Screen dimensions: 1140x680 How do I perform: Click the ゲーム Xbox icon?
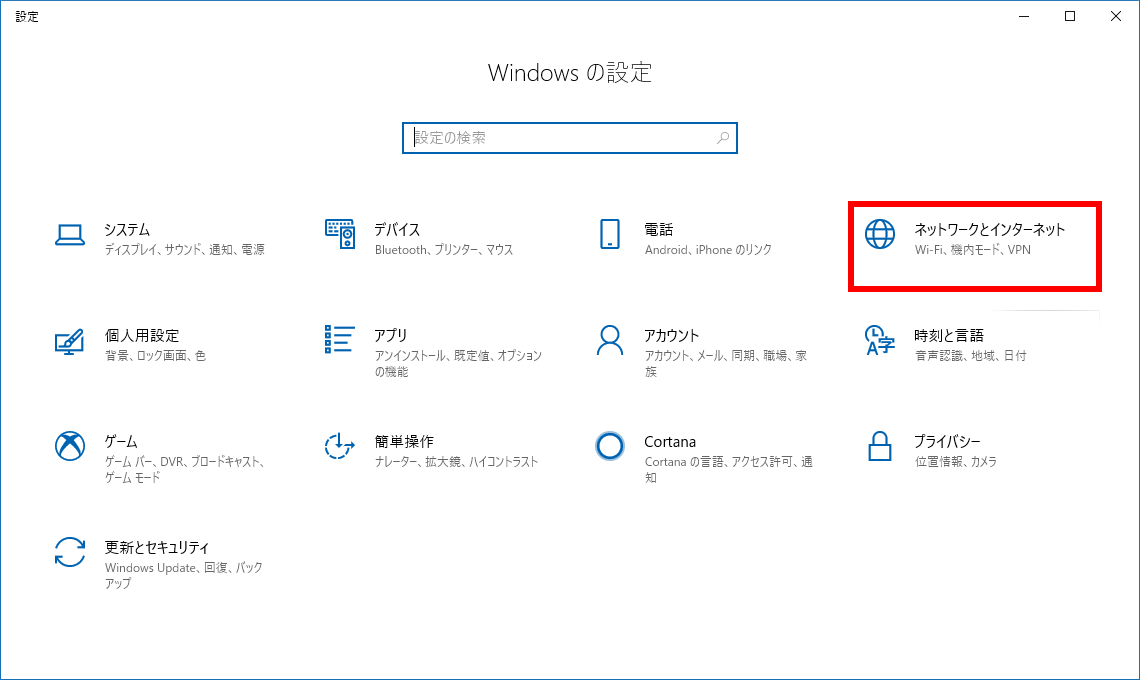tap(70, 446)
